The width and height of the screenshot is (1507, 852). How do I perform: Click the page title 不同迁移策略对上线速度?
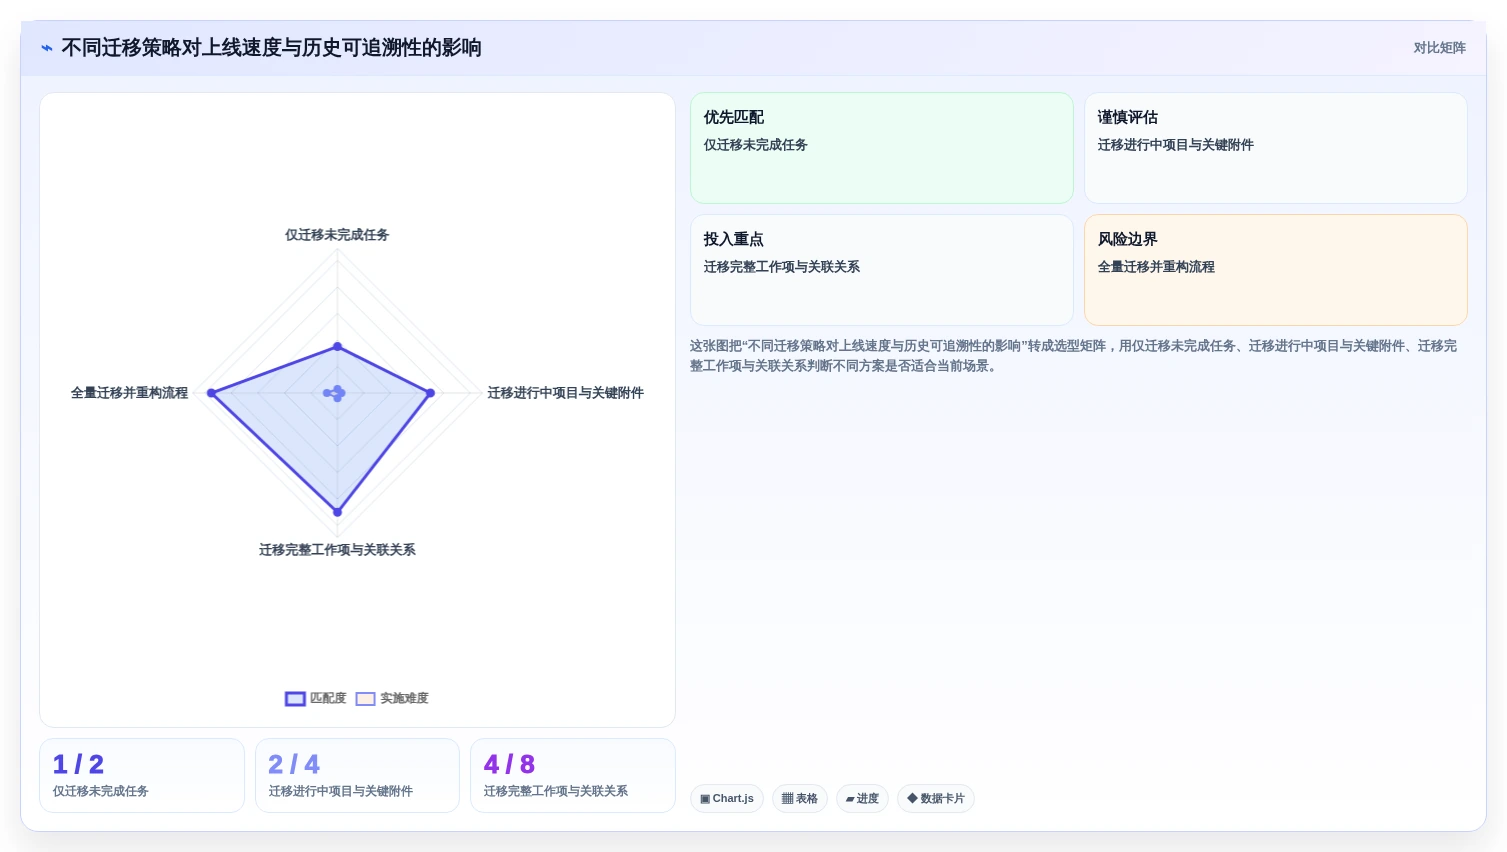pos(271,48)
